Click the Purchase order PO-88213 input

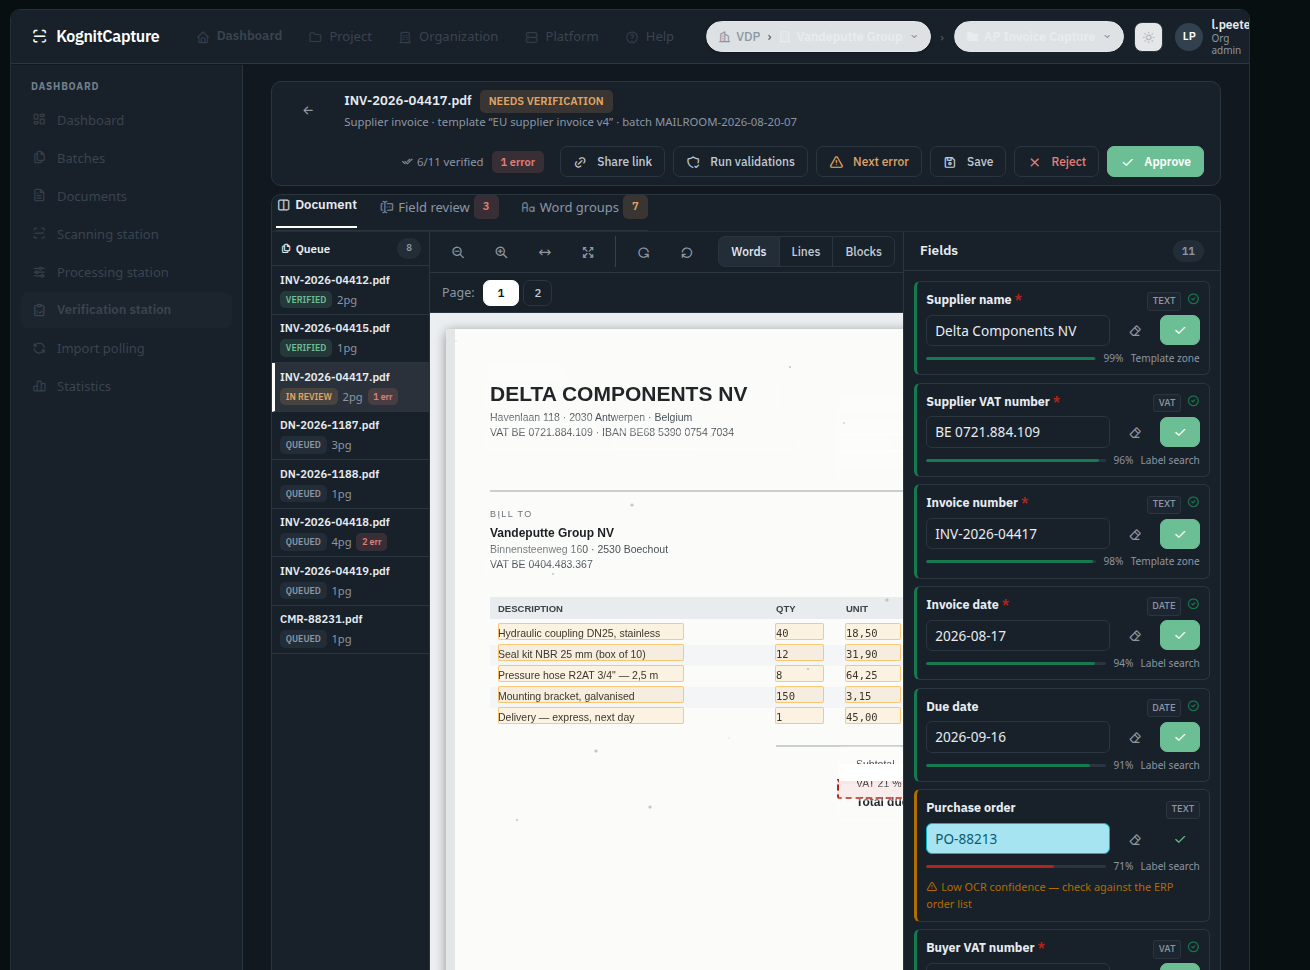[x=1017, y=839]
